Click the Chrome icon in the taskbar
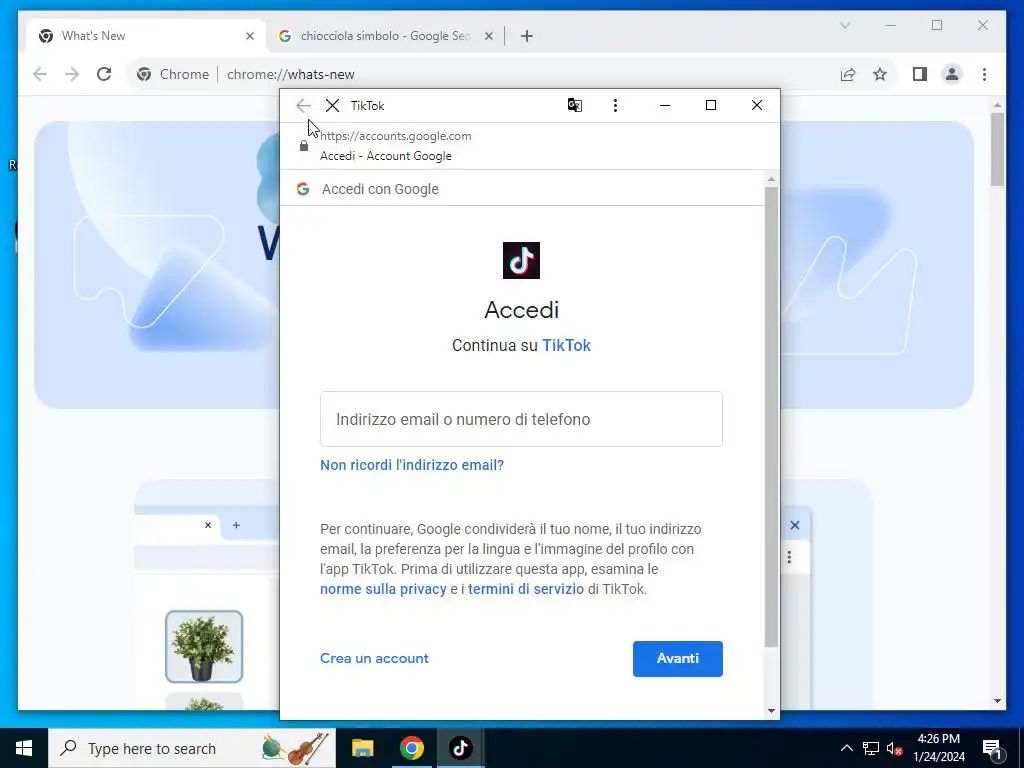 pos(411,748)
